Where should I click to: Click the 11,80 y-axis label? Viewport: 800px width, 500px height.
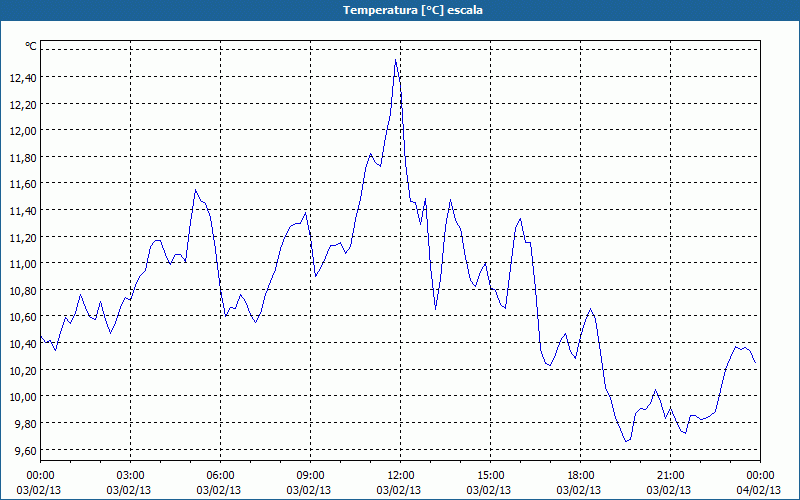click(23, 157)
